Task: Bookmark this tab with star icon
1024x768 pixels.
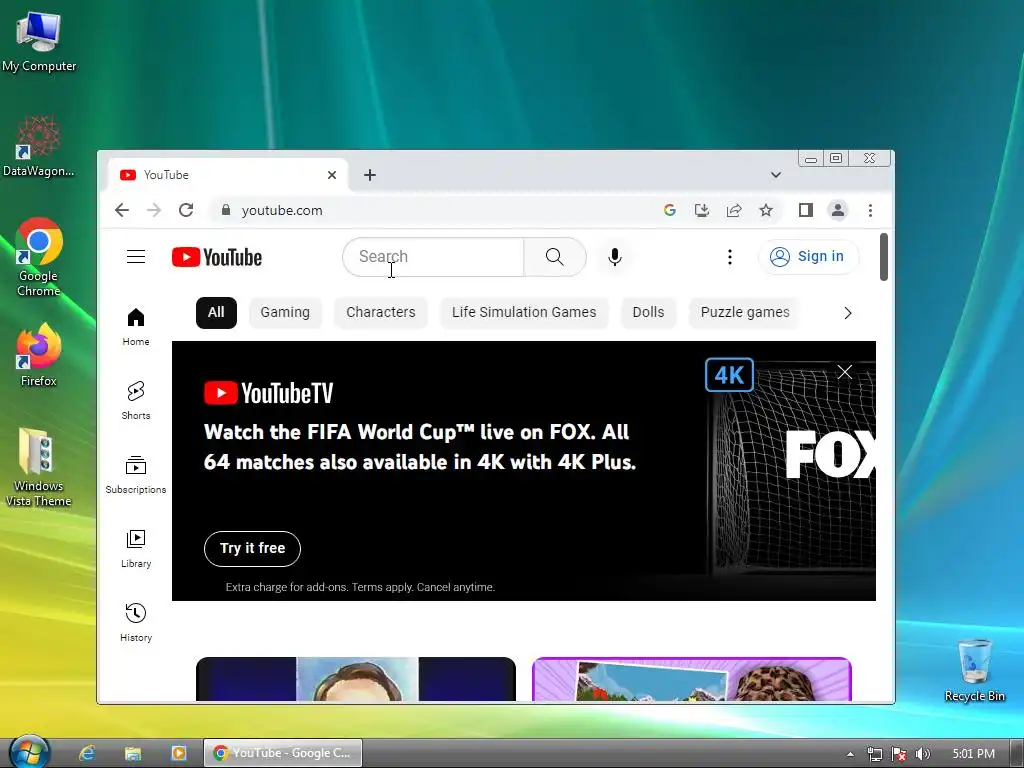Action: 766,210
